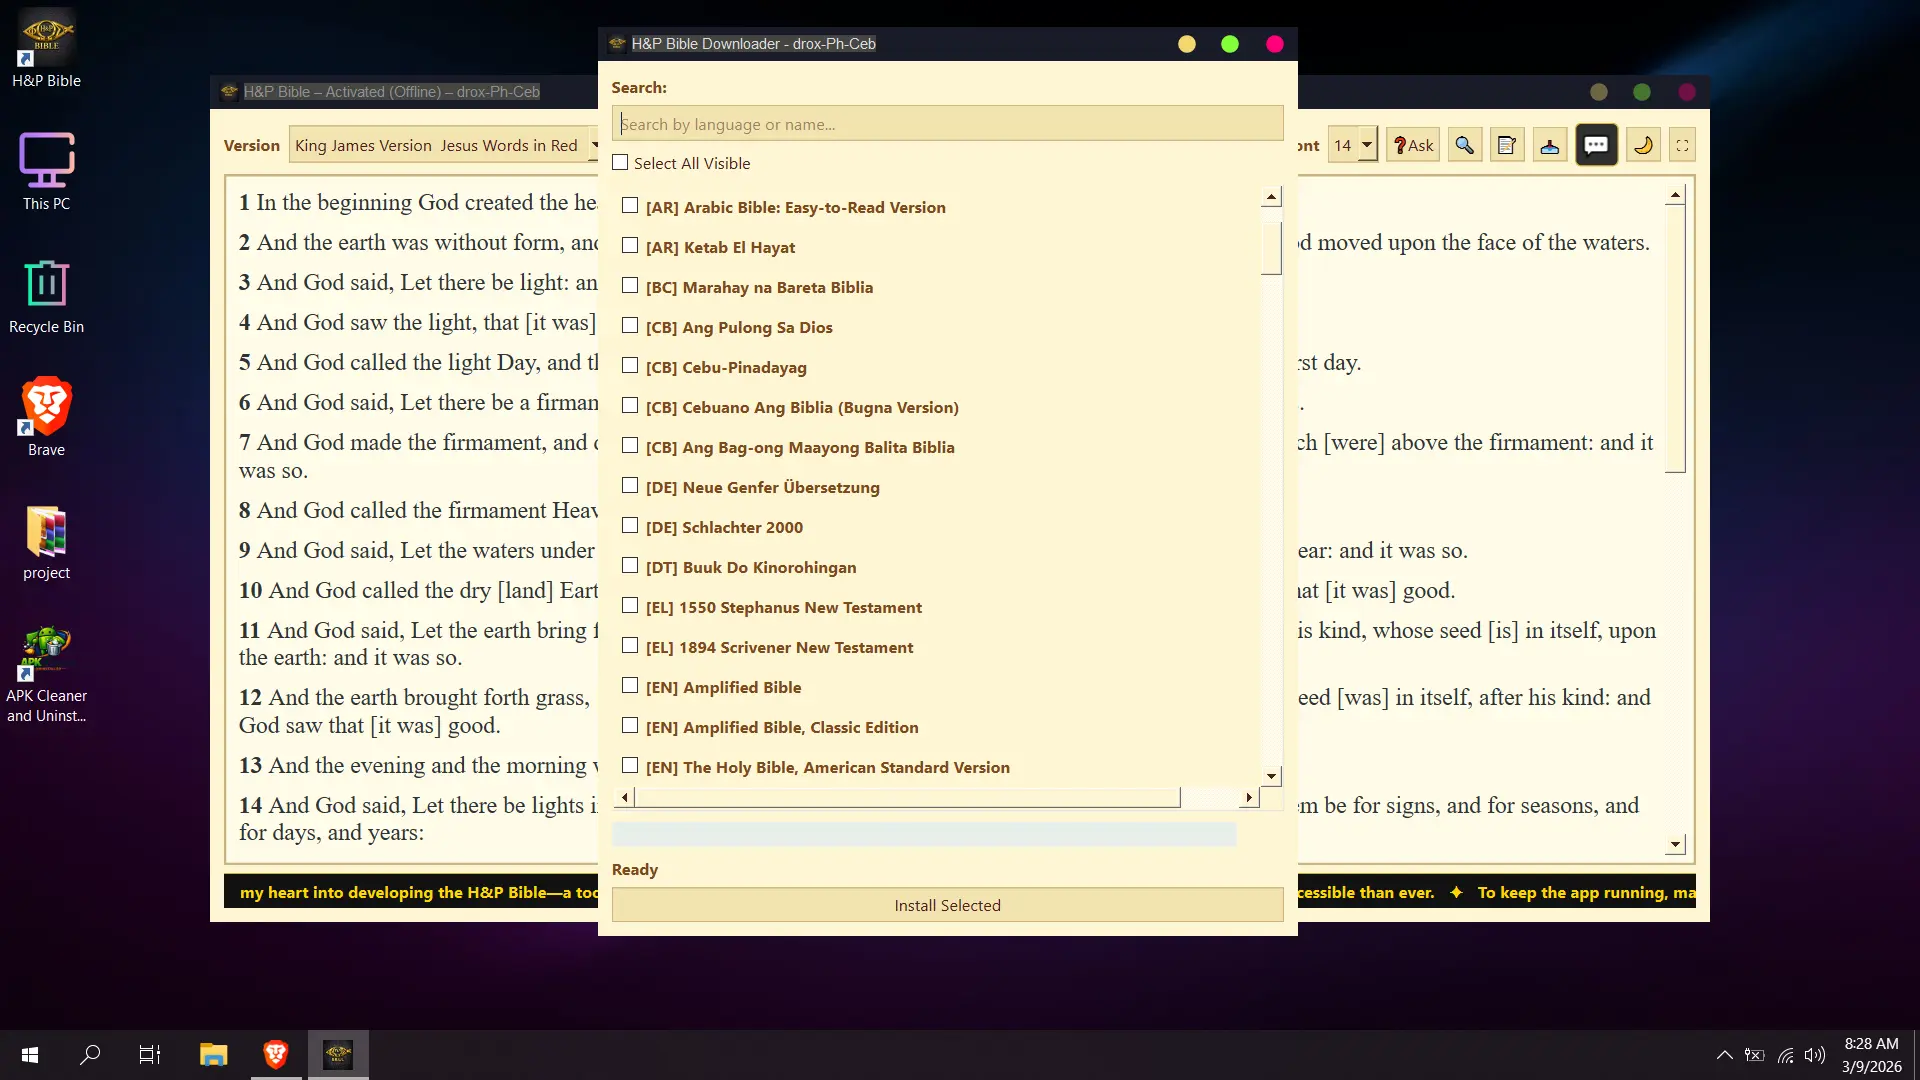Screen dimensions: 1920x1080
Task: Check Ang Pulong Sa Dios checkbox
Action: tap(630, 326)
